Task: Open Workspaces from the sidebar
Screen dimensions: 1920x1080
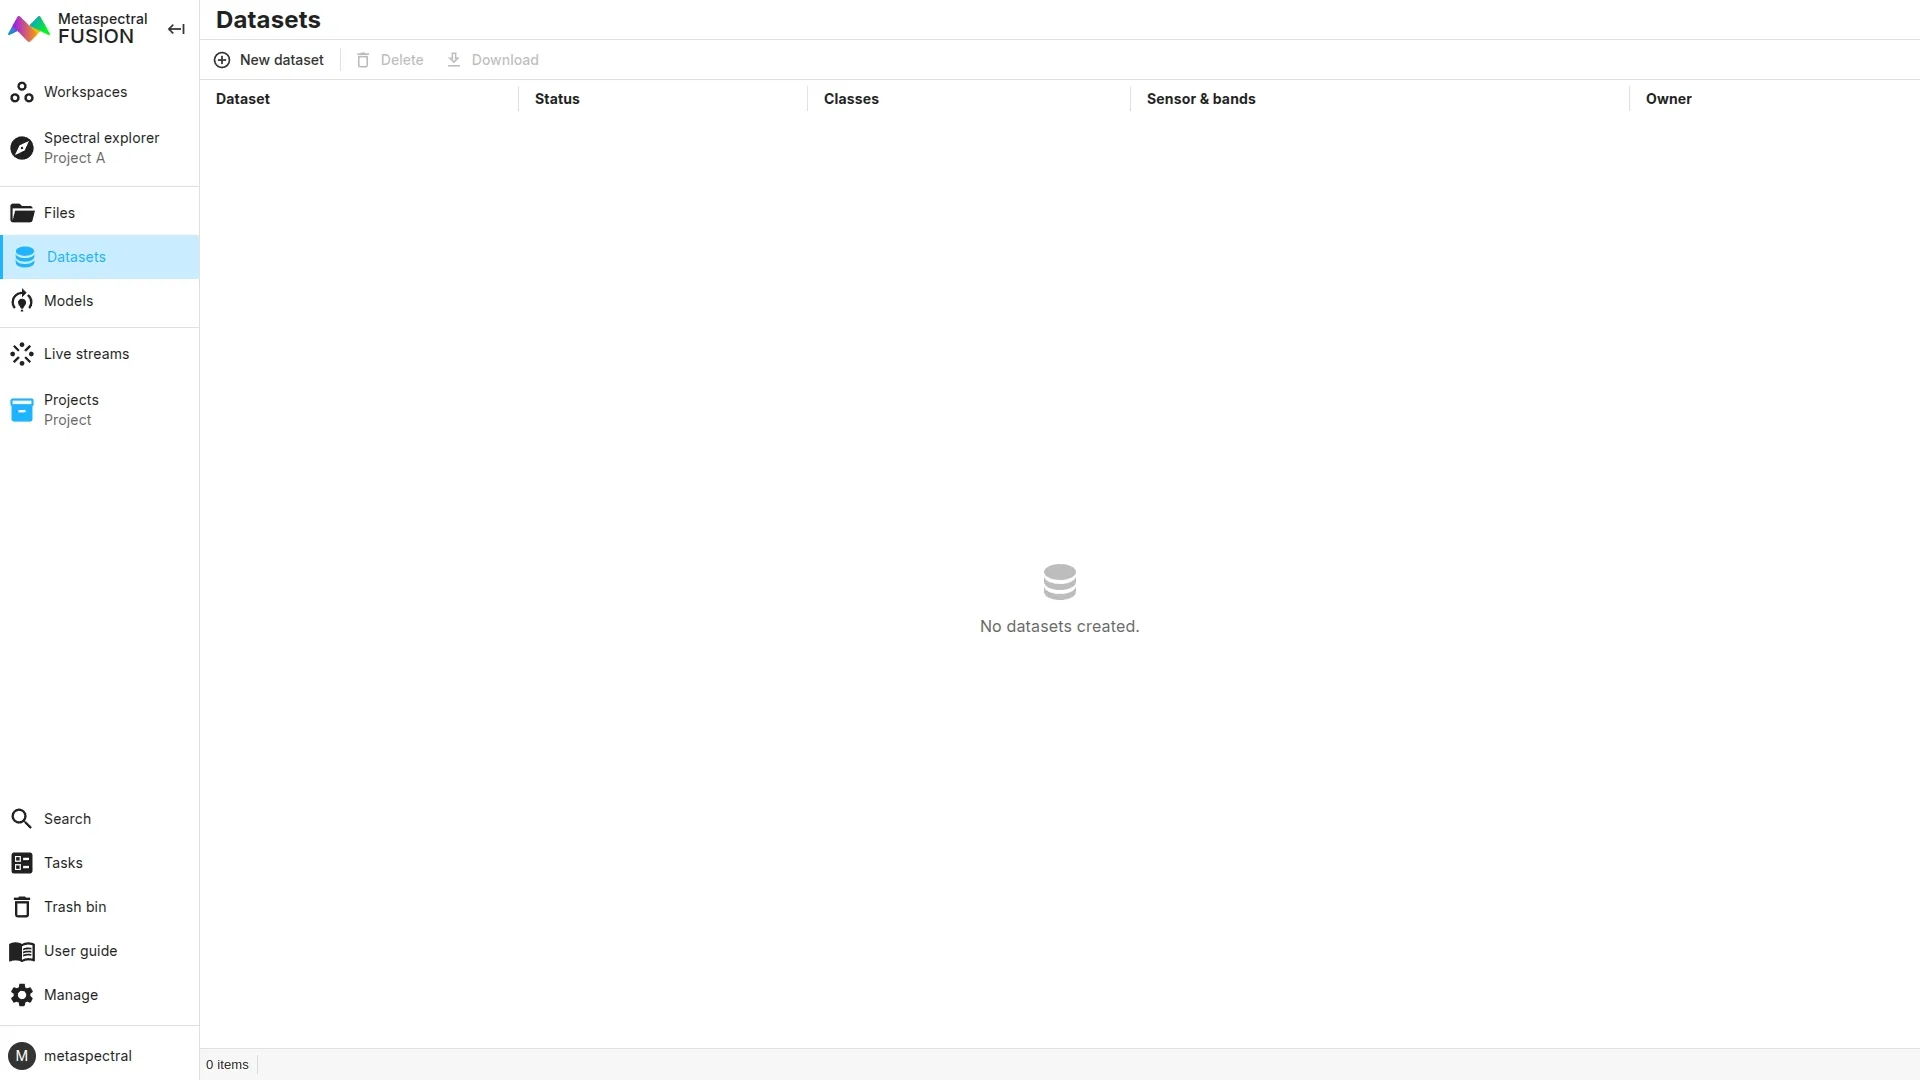Action: [85, 92]
